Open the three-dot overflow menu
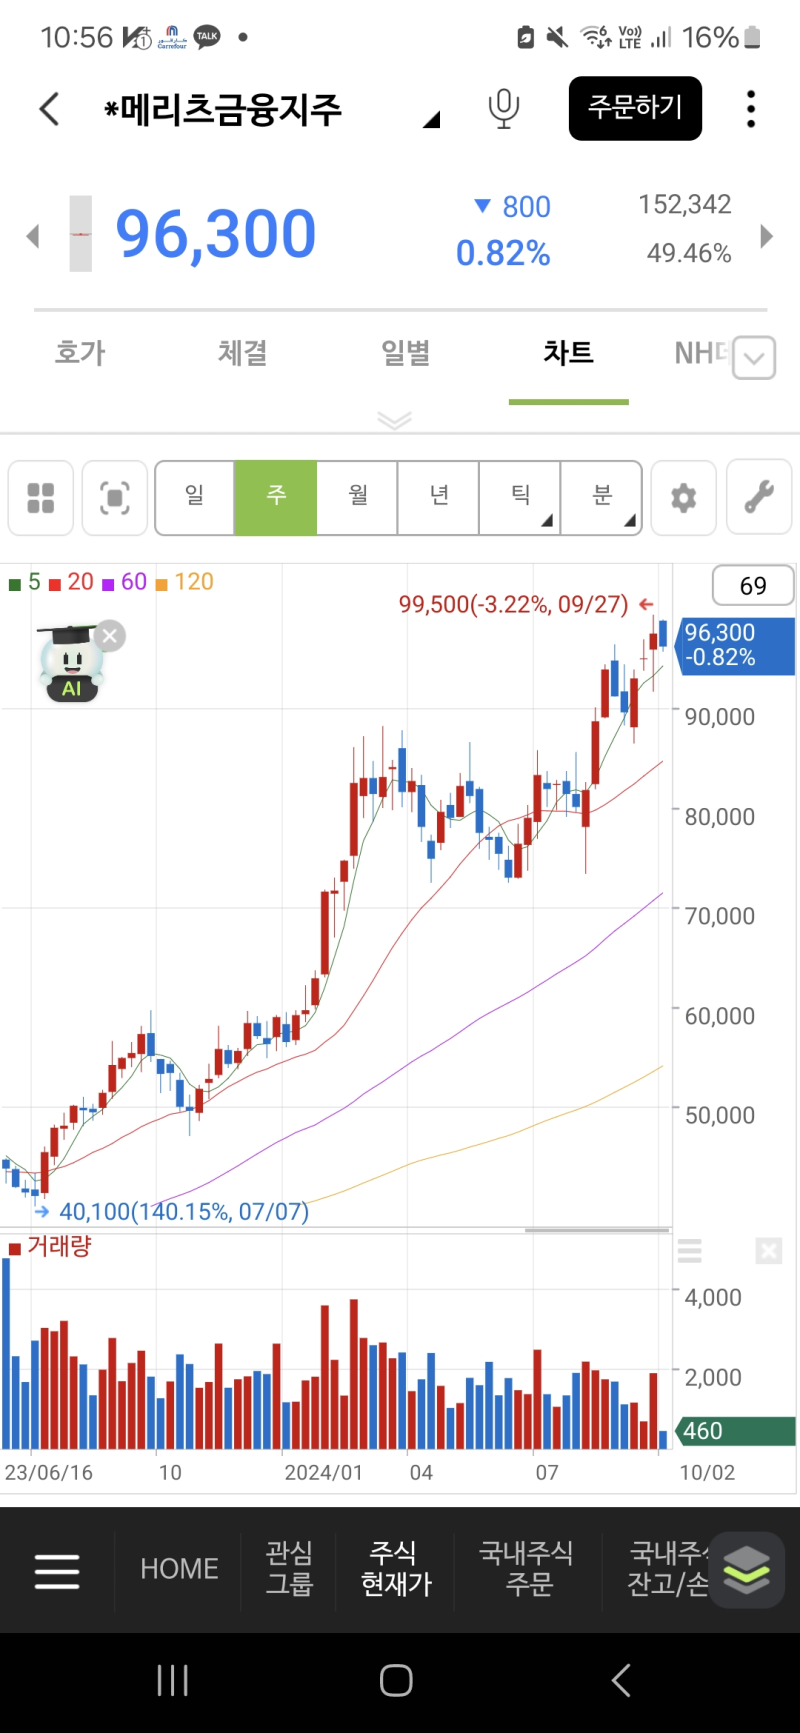Screen dimensions: 800x1733 750,108
